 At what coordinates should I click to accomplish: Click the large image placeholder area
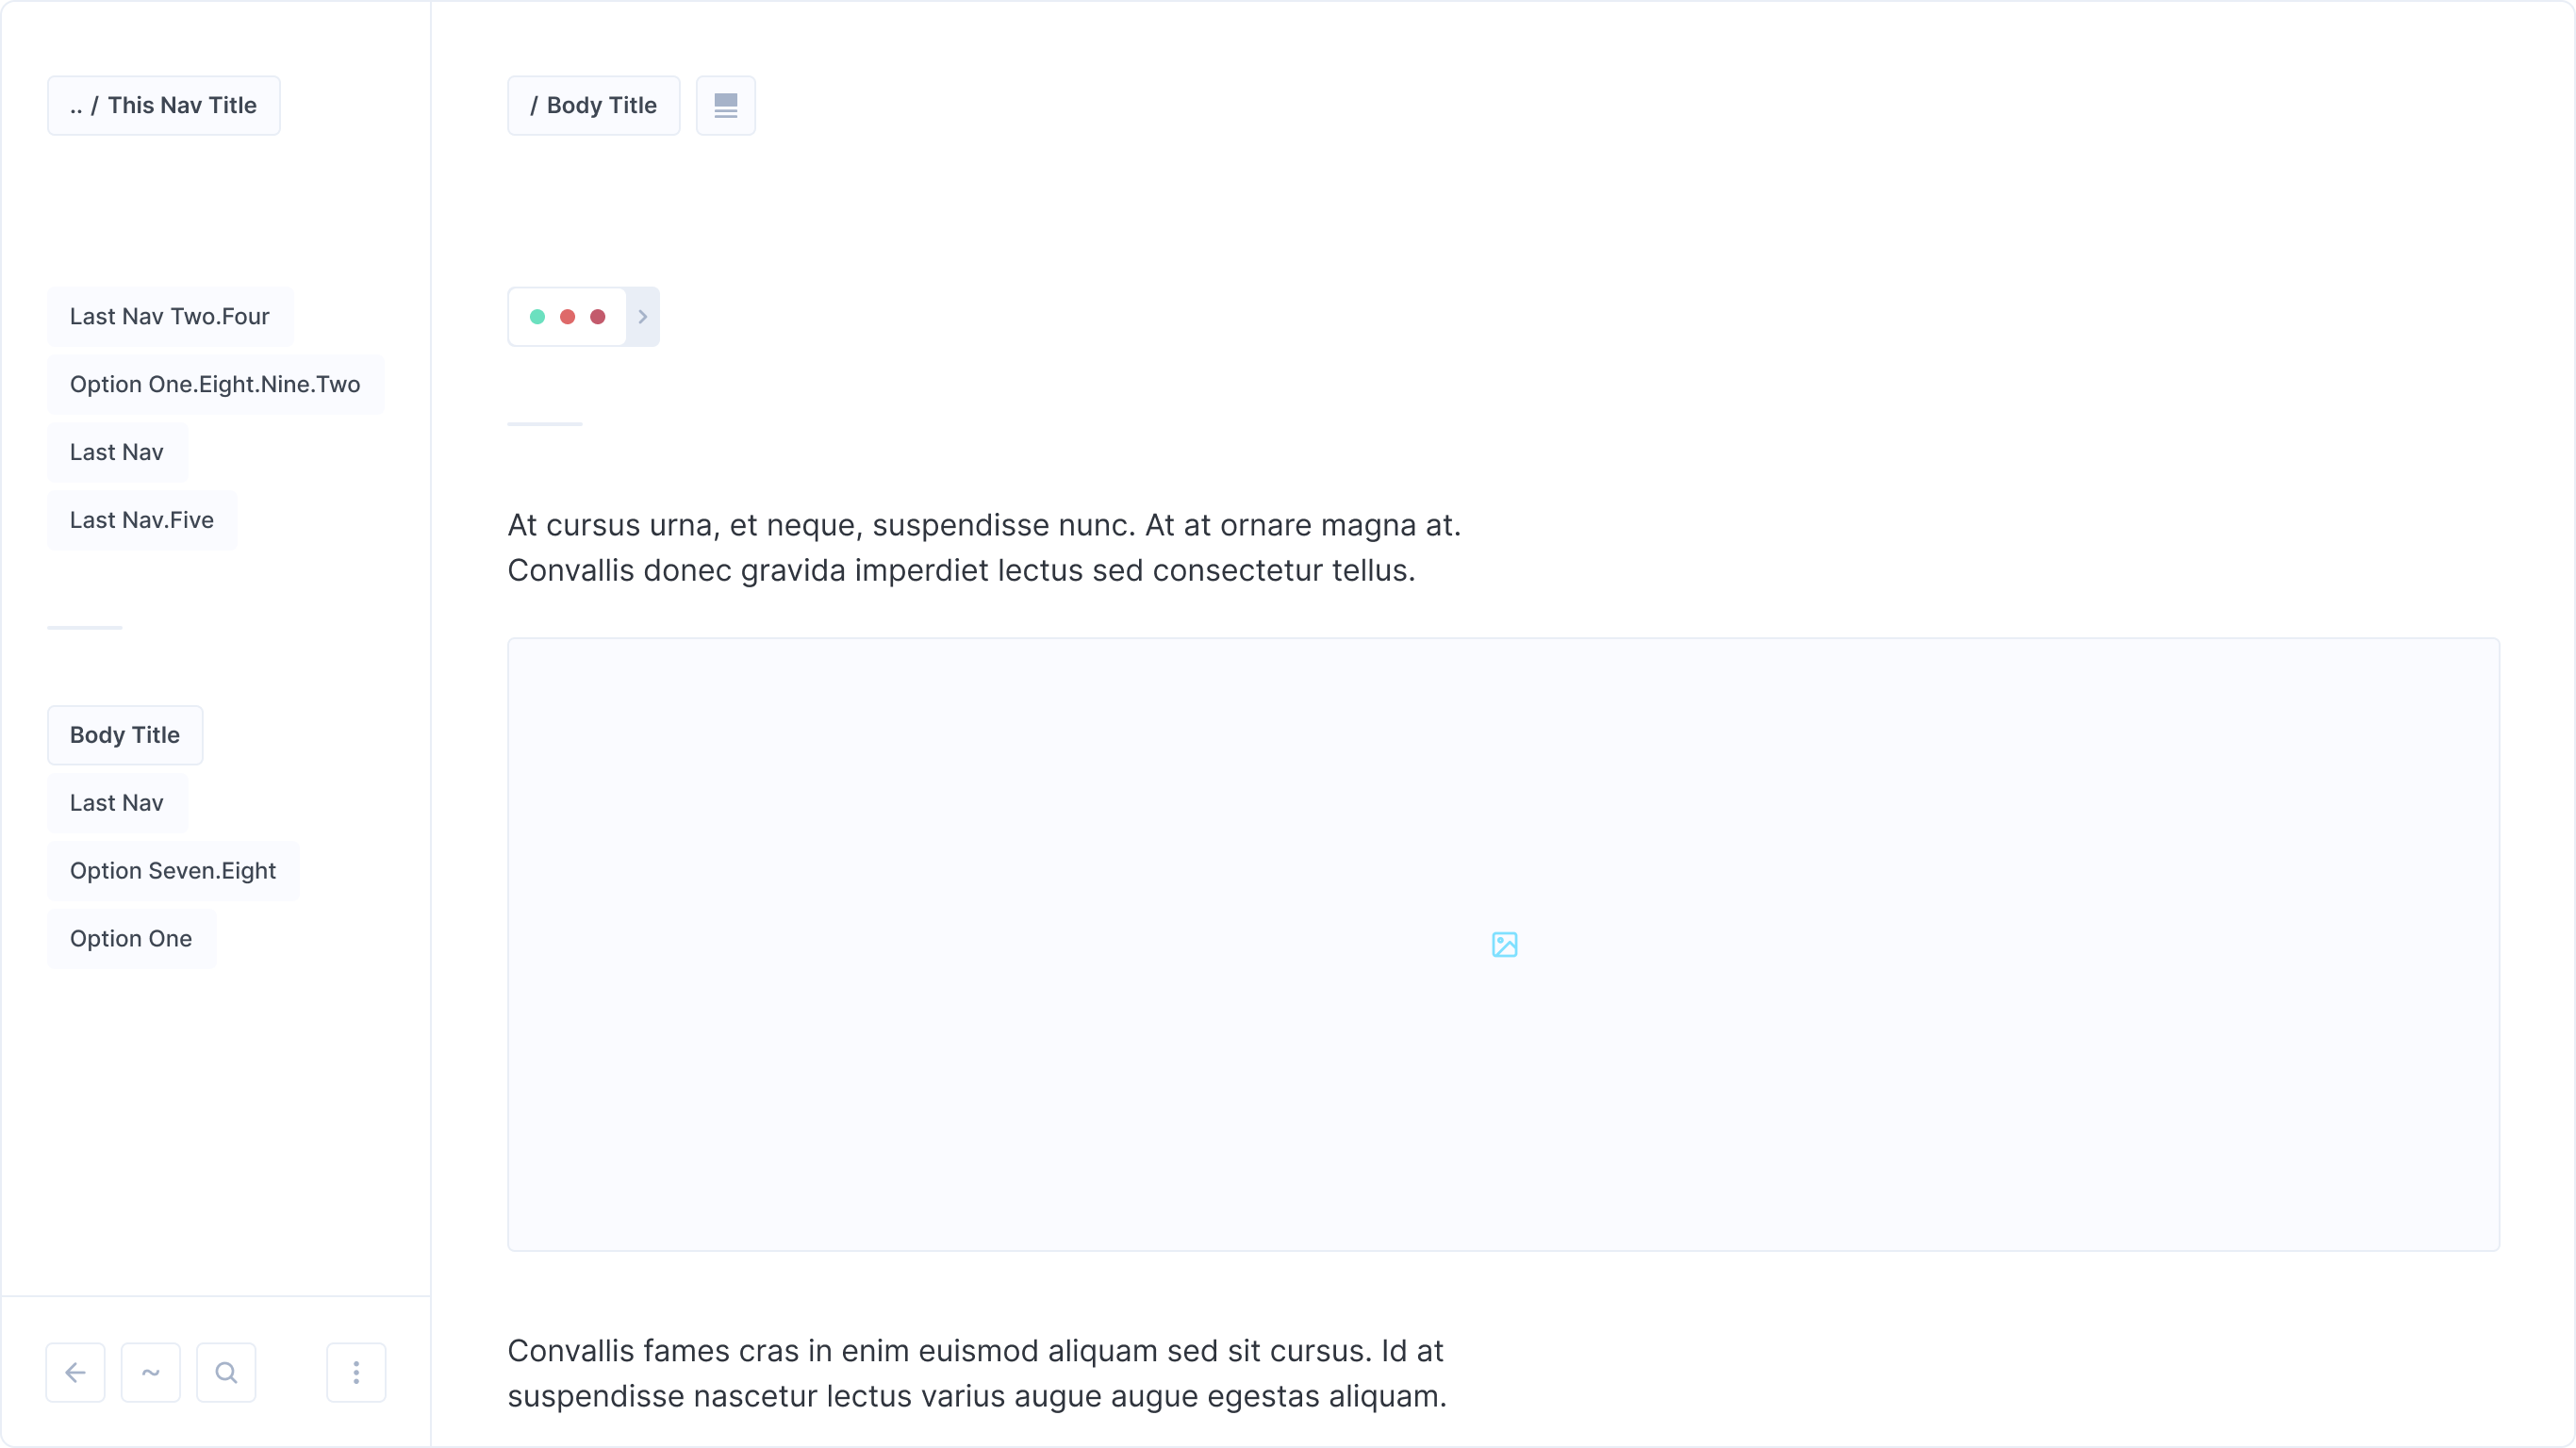click(x=1504, y=944)
